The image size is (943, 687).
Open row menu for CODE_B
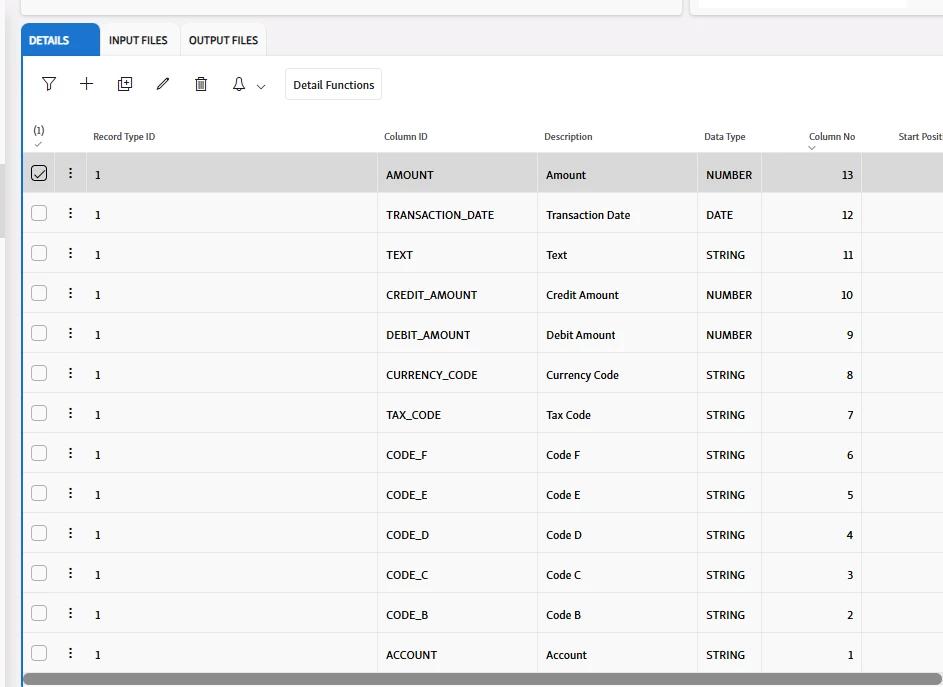[x=70, y=613]
